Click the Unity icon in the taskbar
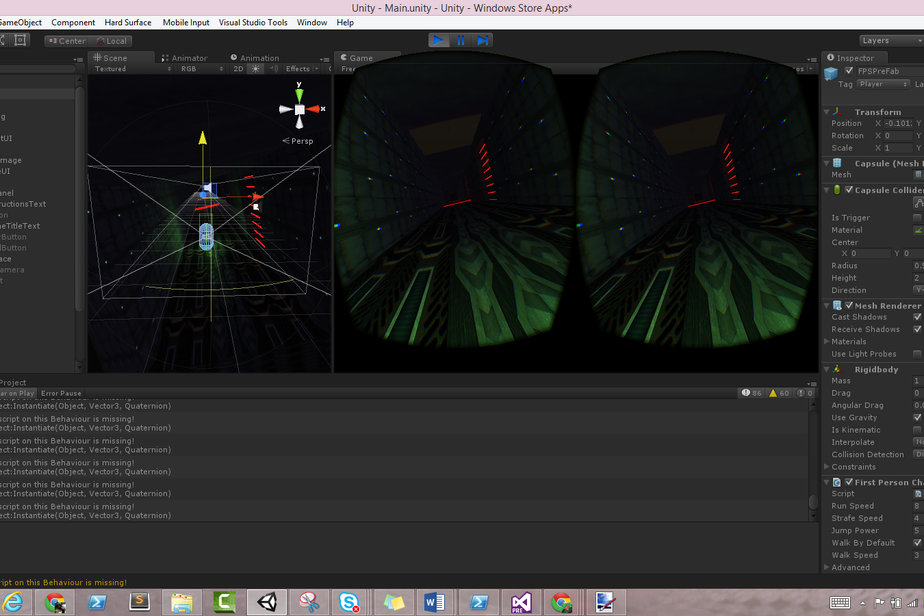This screenshot has height=616, width=924. (x=267, y=602)
